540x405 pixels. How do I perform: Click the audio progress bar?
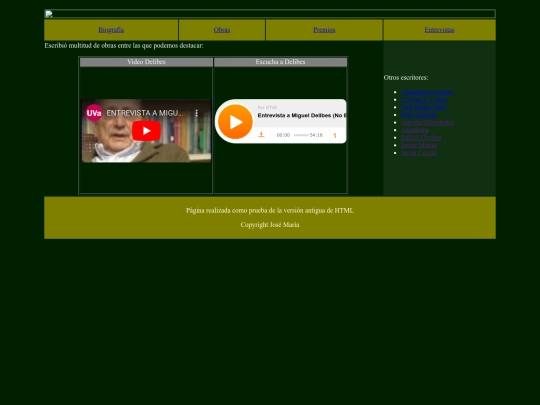click(301, 135)
